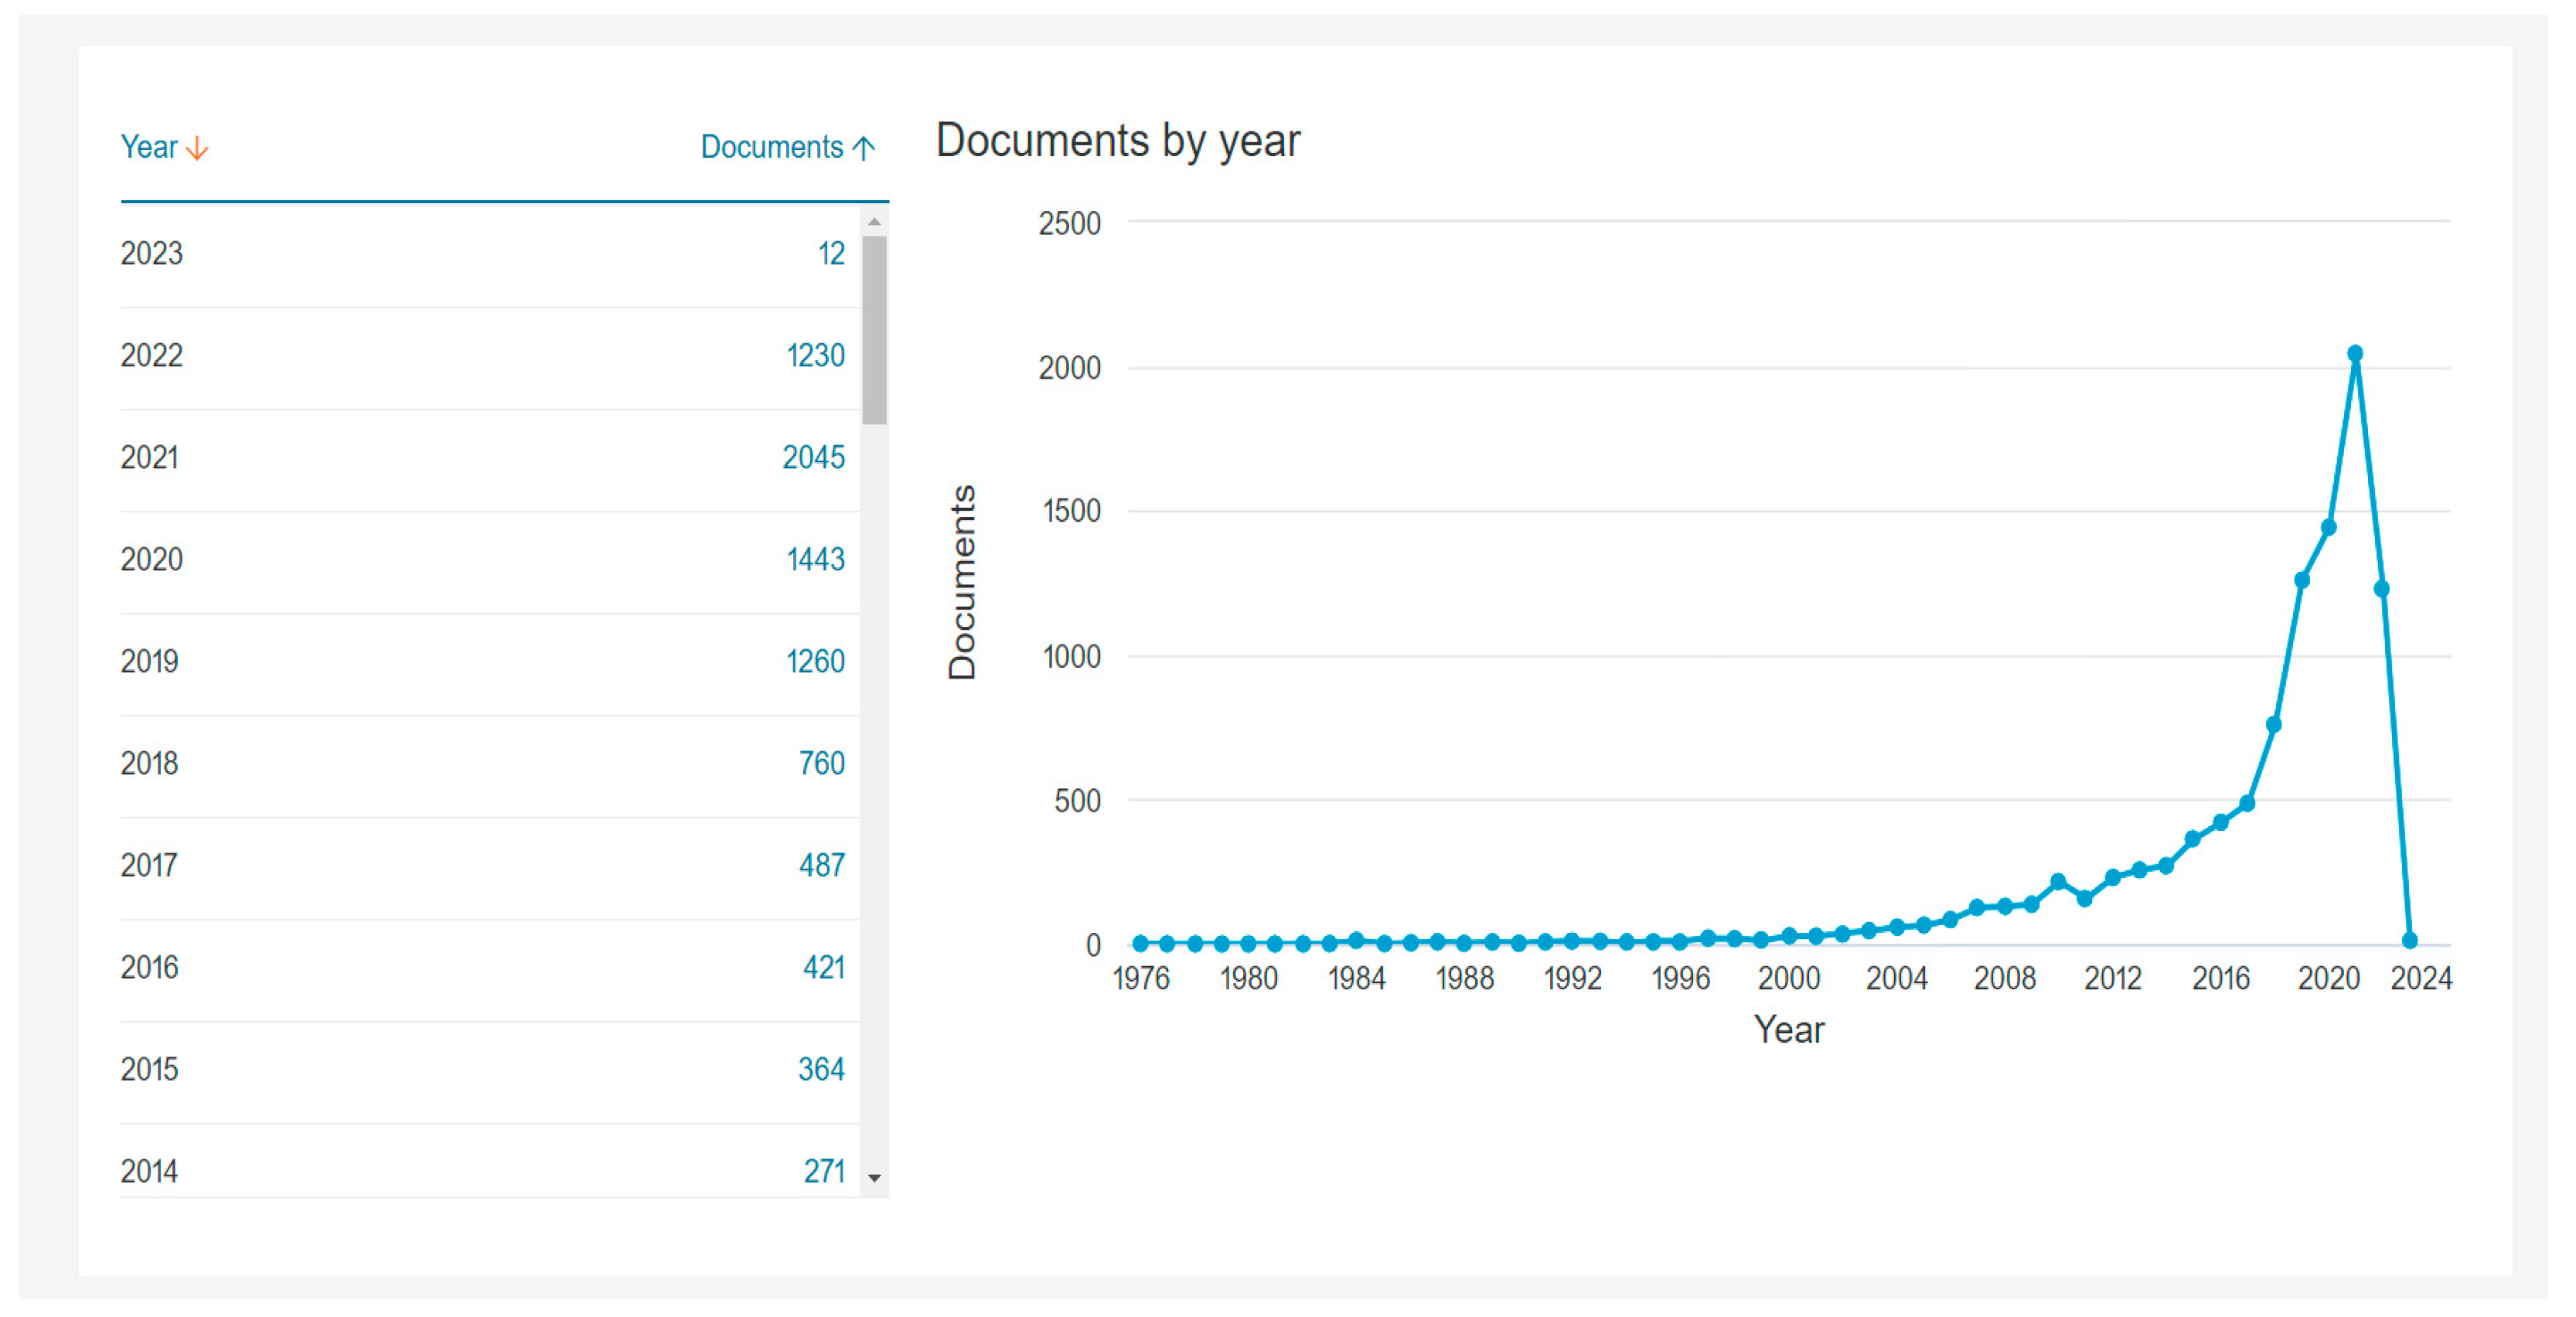This screenshot has height=1317, width=2576.
Task: Open the 2023 document count 12
Action: point(831,253)
